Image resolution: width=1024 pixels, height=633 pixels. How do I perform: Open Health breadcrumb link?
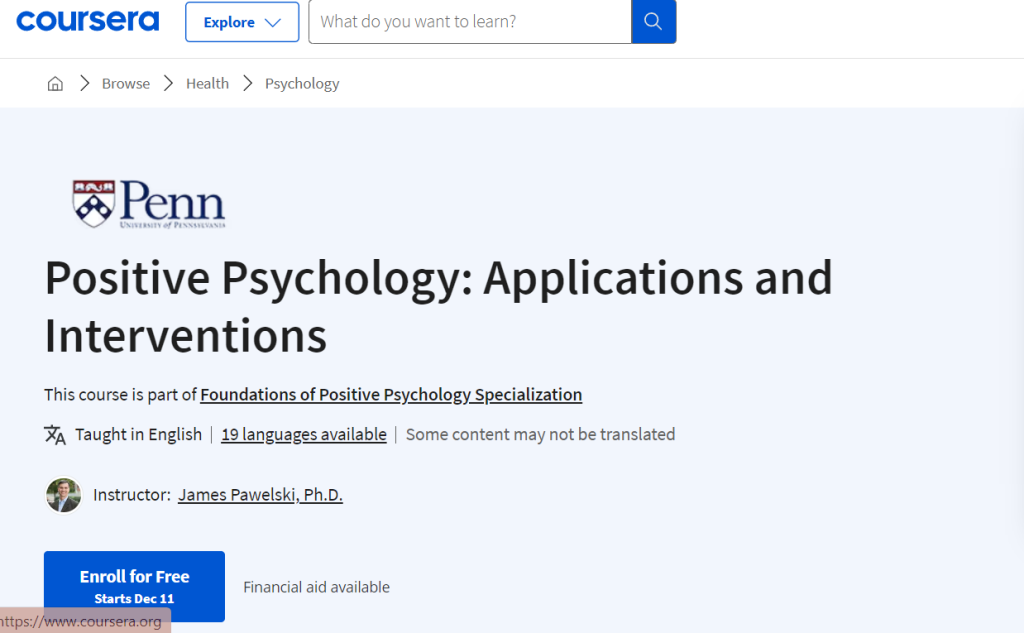[207, 84]
